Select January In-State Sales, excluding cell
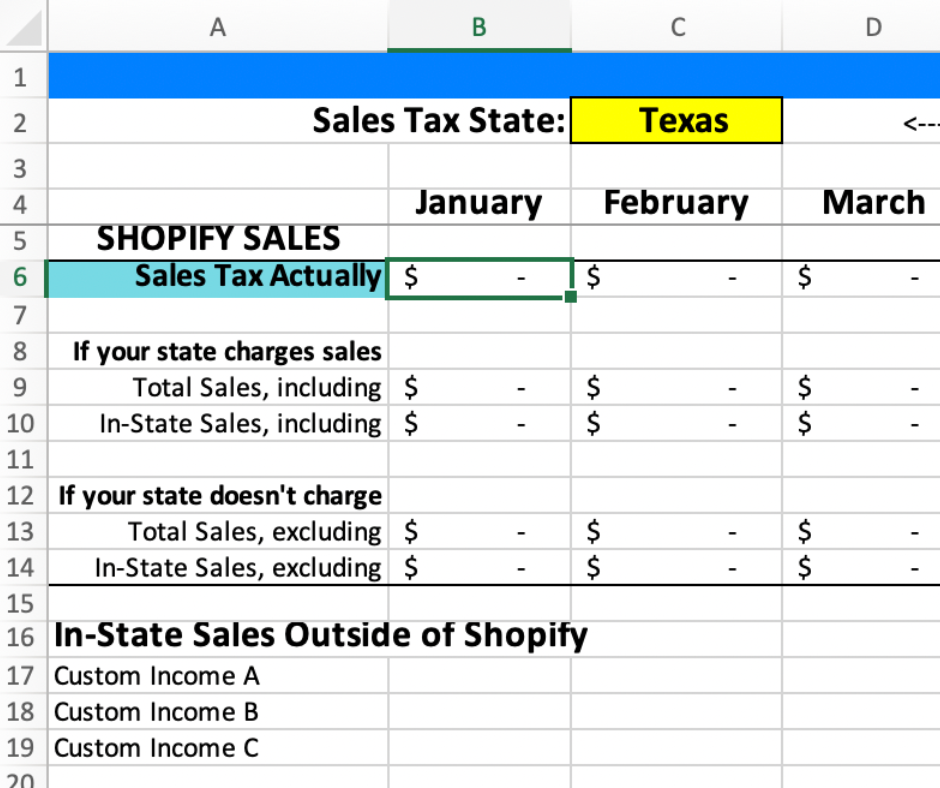Screen dimensions: 940x788 click(x=478, y=568)
